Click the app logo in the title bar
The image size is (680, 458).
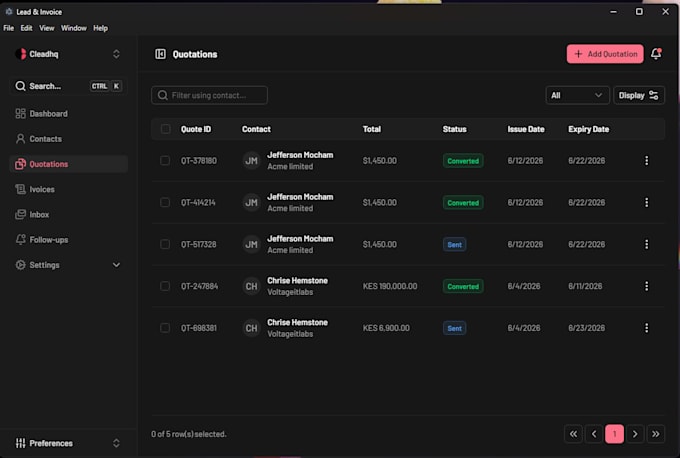[9, 12]
